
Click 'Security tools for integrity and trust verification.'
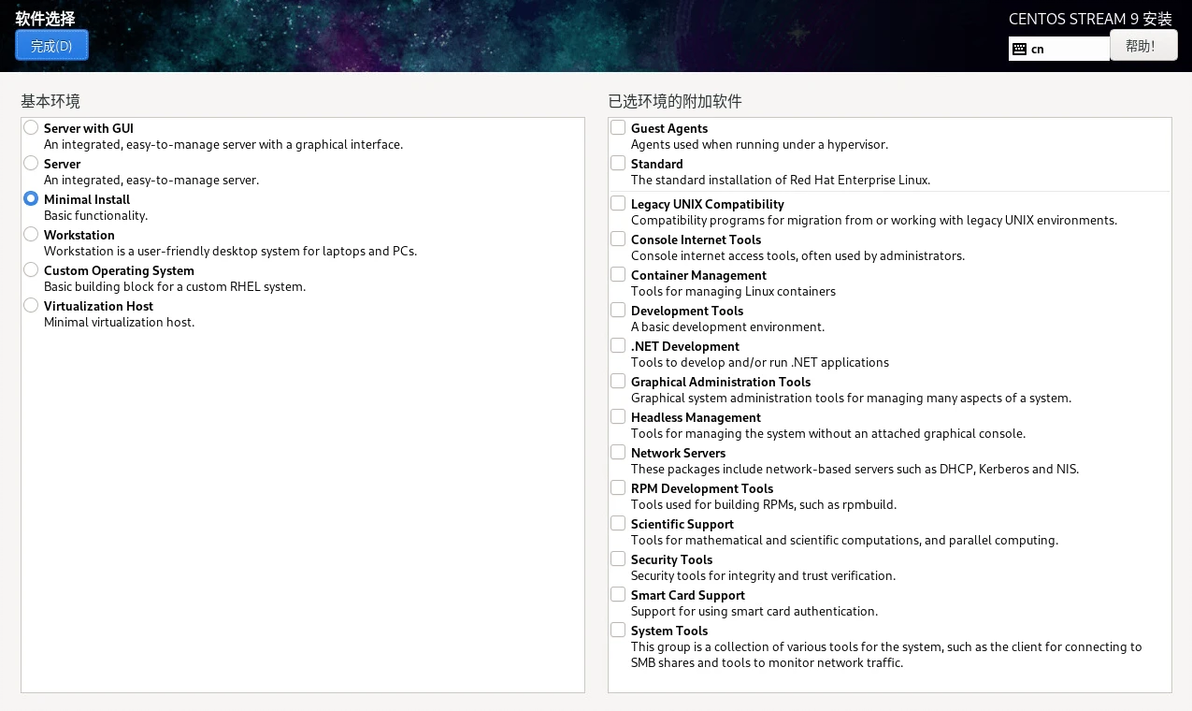click(x=763, y=576)
